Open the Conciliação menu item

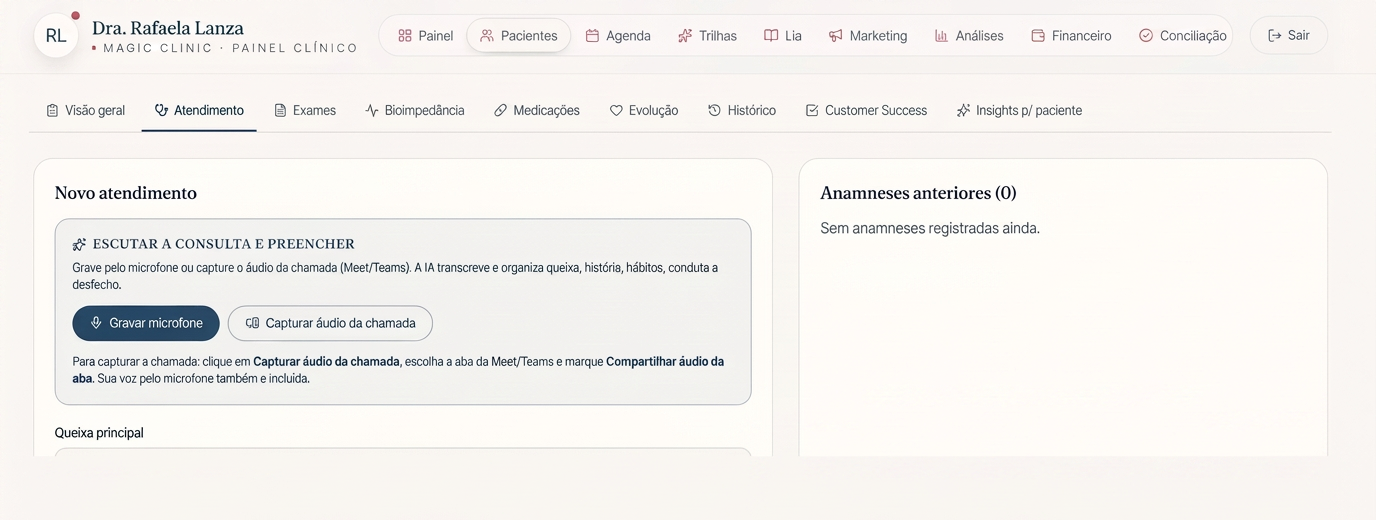tap(1182, 36)
